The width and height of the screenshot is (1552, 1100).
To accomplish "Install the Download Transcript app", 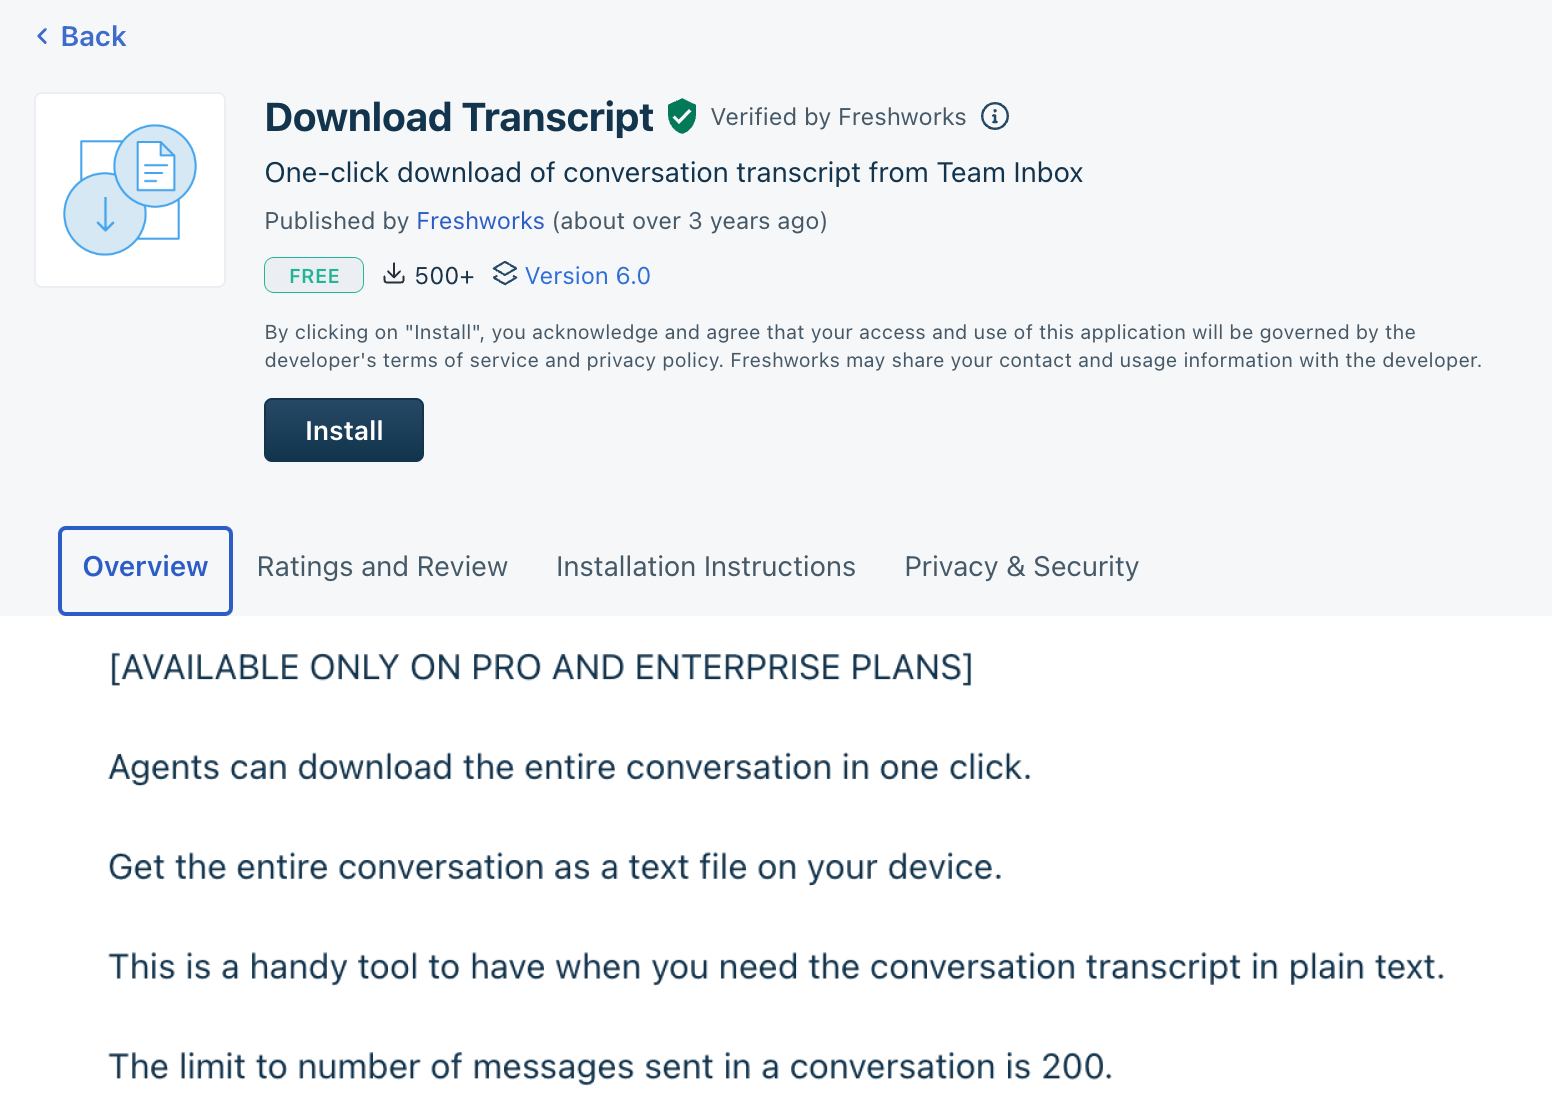I will coord(343,429).
